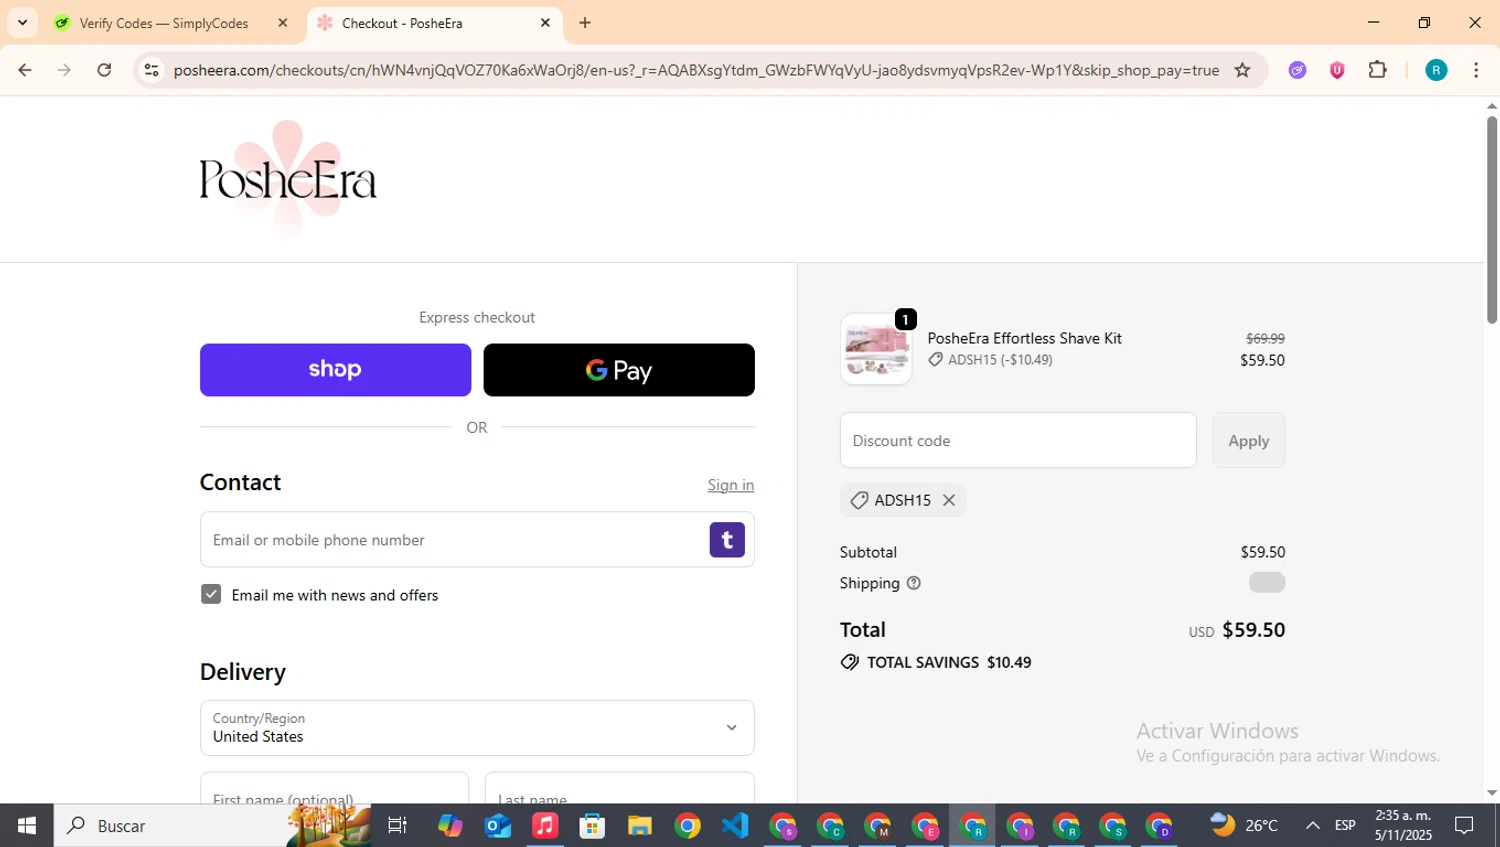This screenshot has height=847, width=1500.
Task: Click scrollbar down arrow
Action: tap(1492, 793)
